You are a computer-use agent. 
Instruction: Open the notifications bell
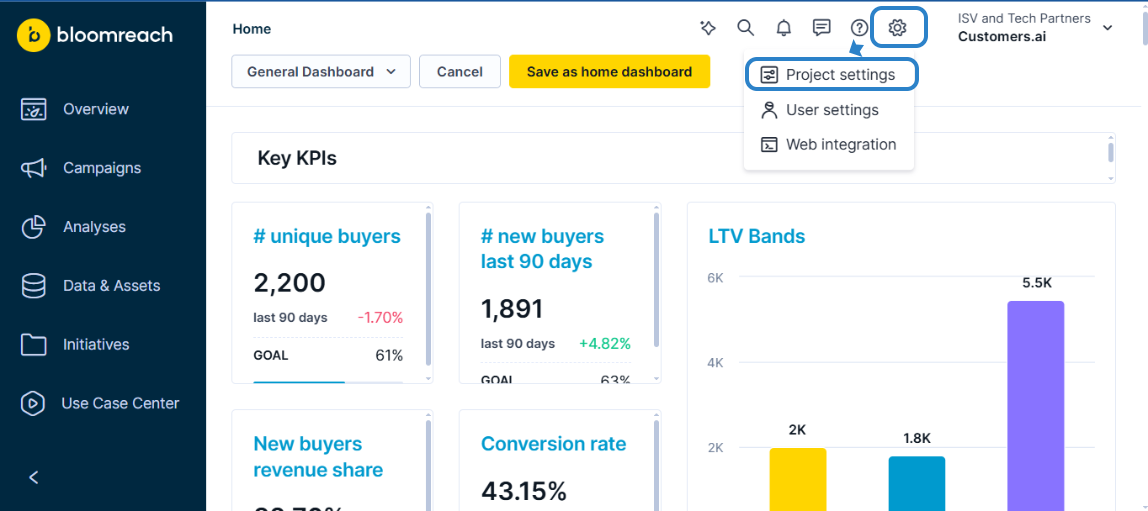click(x=784, y=28)
